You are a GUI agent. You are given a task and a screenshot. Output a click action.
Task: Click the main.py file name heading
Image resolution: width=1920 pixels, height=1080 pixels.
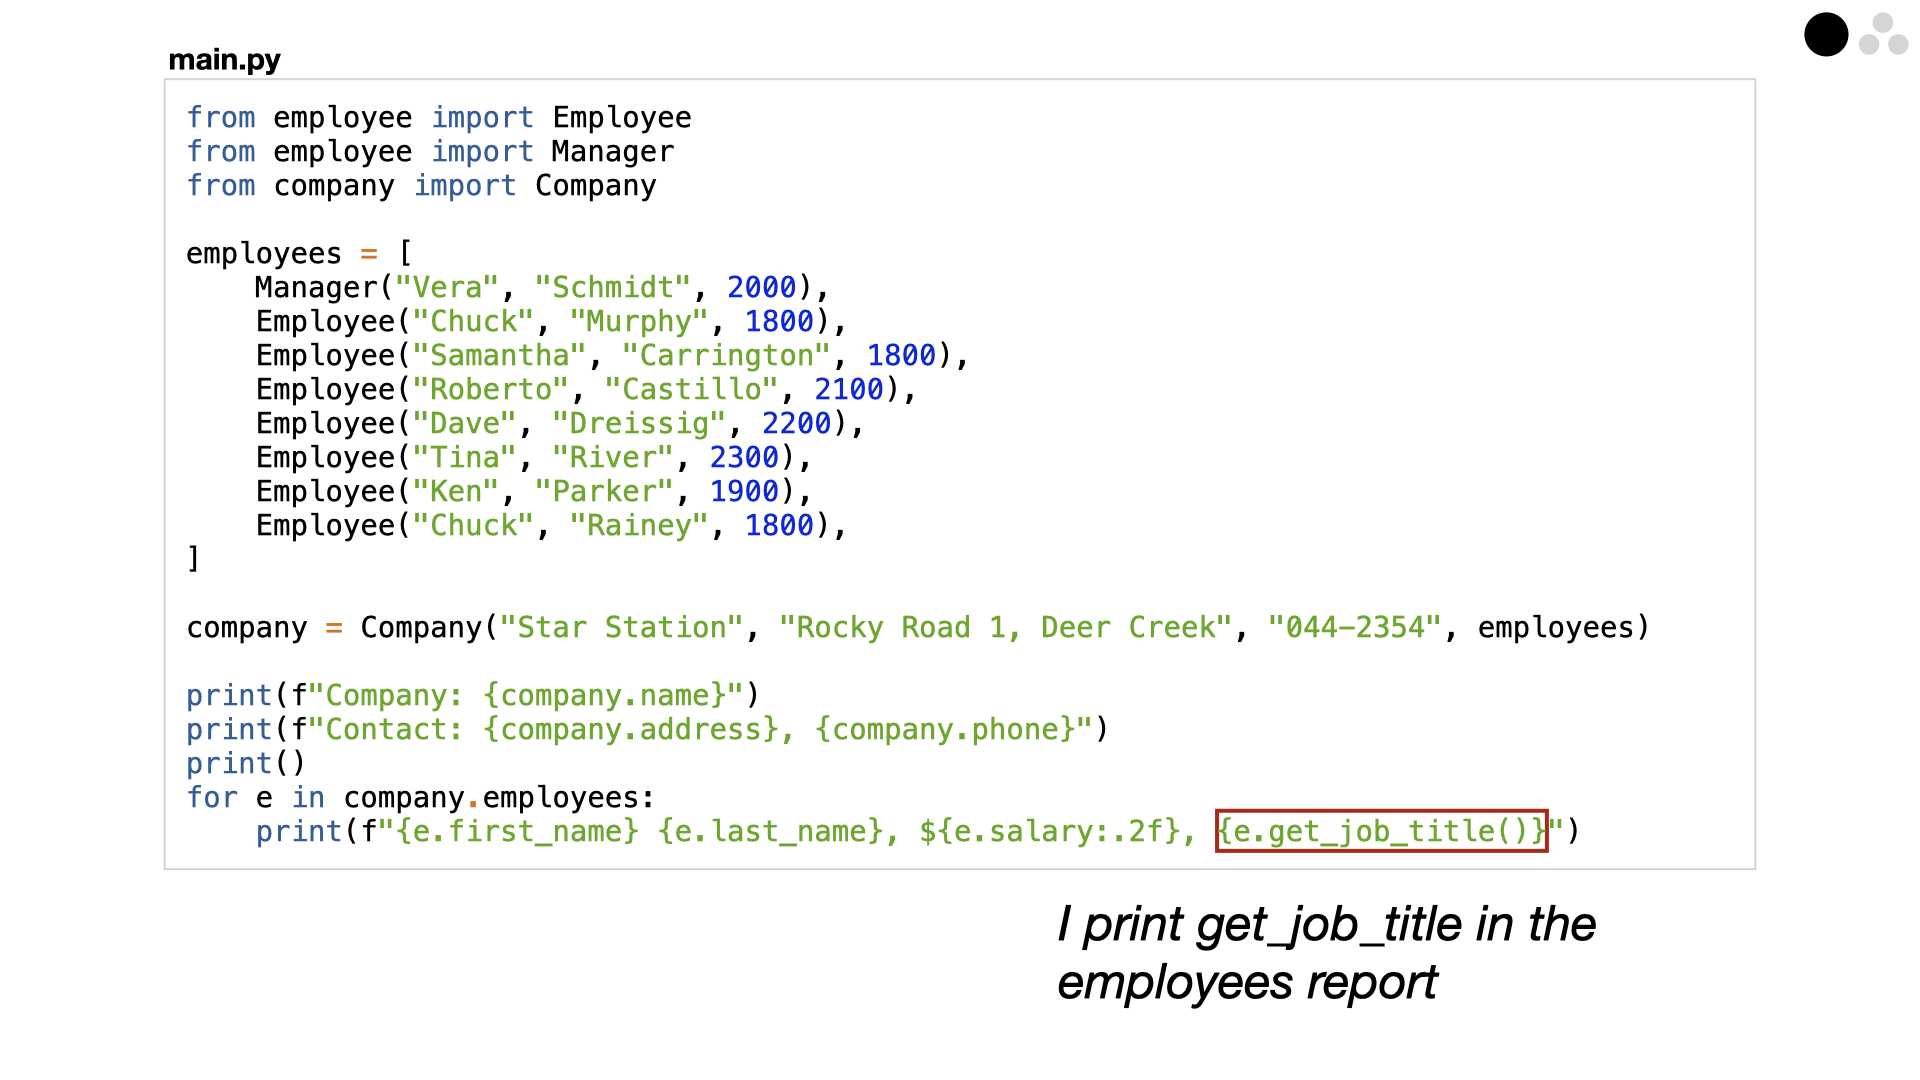[224, 60]
